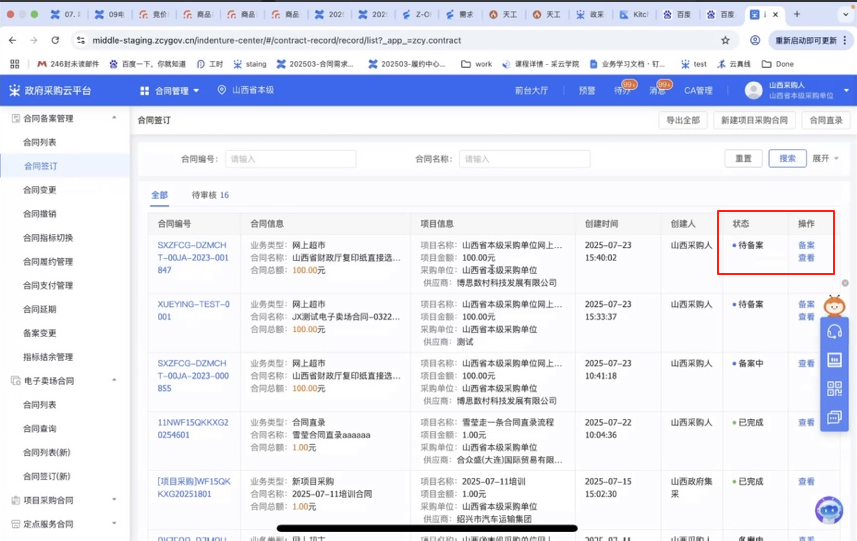The width and height of the screenshot is (857, 541).
Task: Click the 政府采购云平台 logo icon
Action: pyautogui.click(x=14, y=90)
